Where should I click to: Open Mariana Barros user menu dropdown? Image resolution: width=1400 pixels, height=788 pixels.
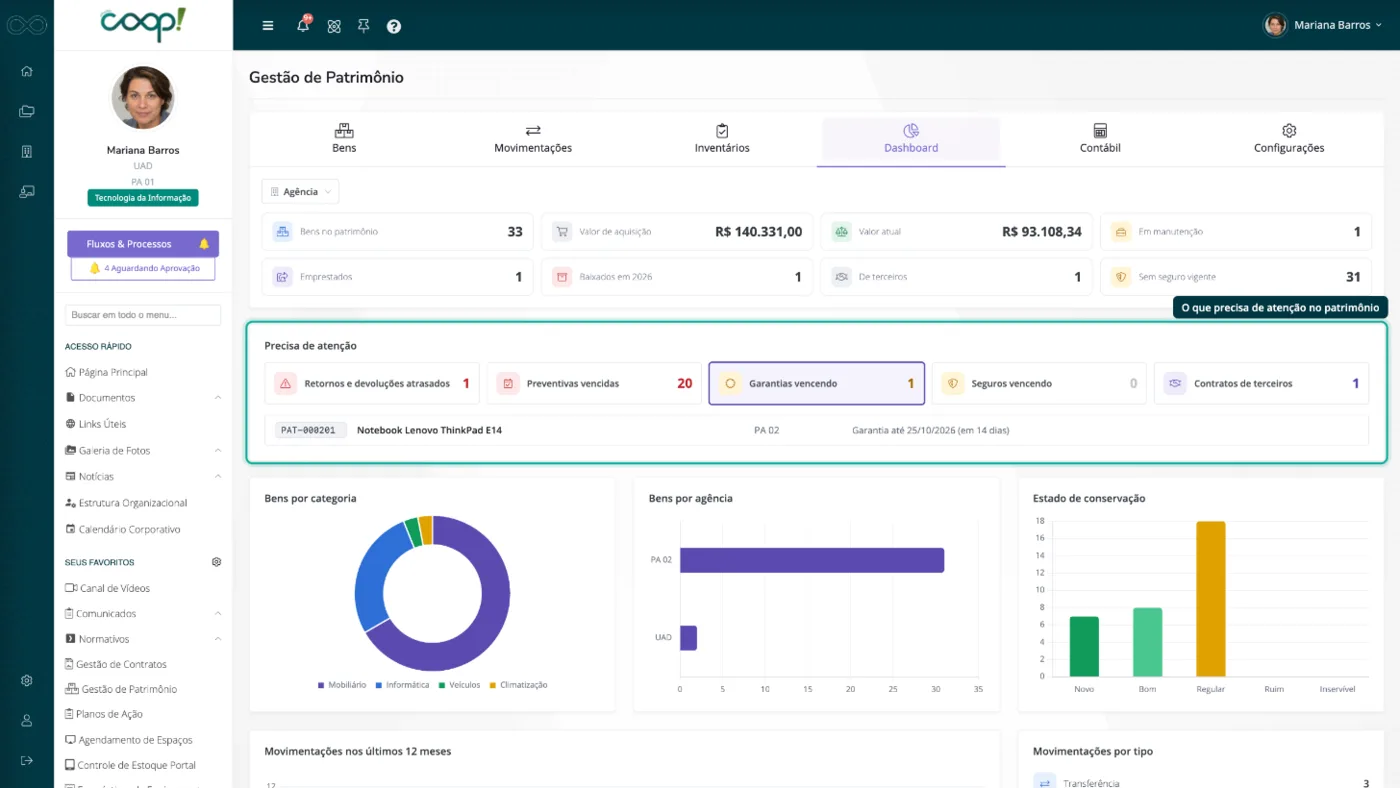coord(1322,25)
